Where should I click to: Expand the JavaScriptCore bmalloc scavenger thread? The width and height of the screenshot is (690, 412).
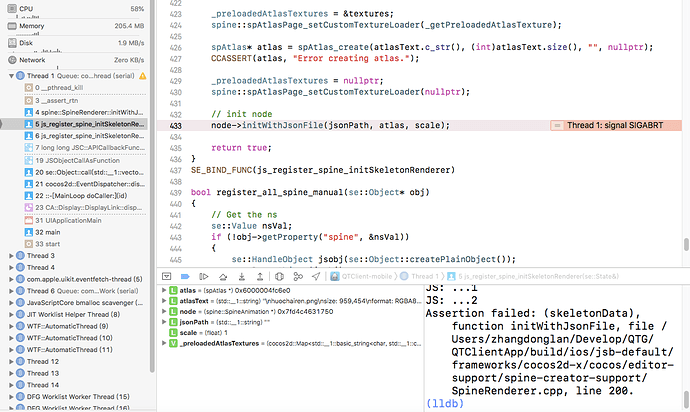[x=11, y=303]
